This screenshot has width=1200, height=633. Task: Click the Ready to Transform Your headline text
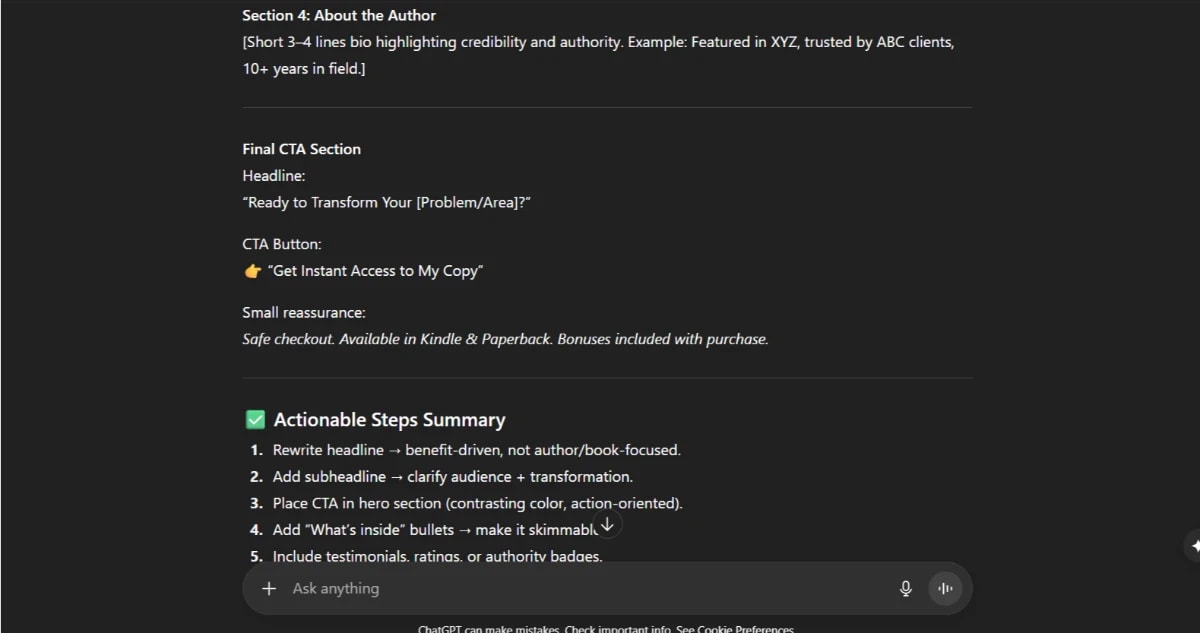(386, 201)
